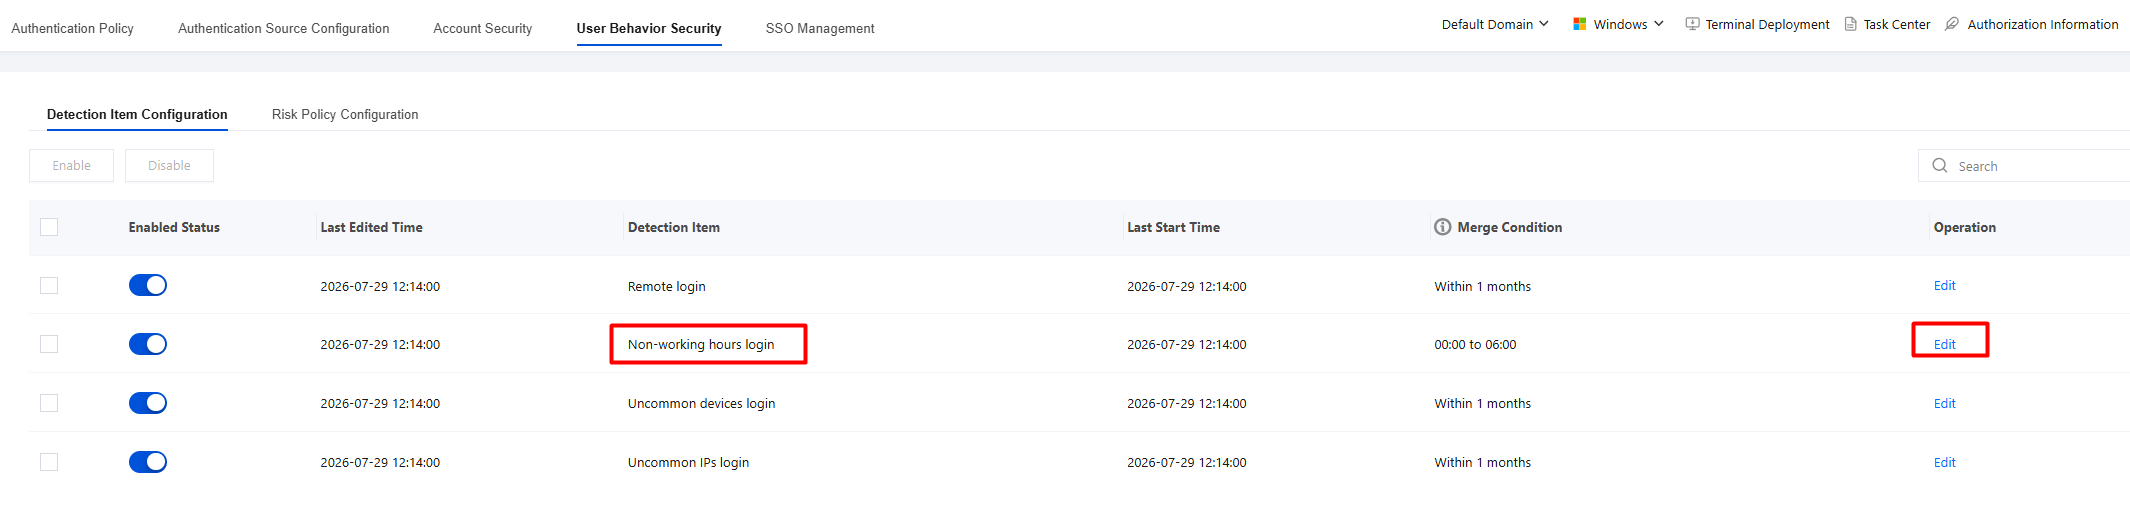This screenshot has height=517, width=2130.
Task: Click the Merge Condition info icon
Action: pos(1442,227)
